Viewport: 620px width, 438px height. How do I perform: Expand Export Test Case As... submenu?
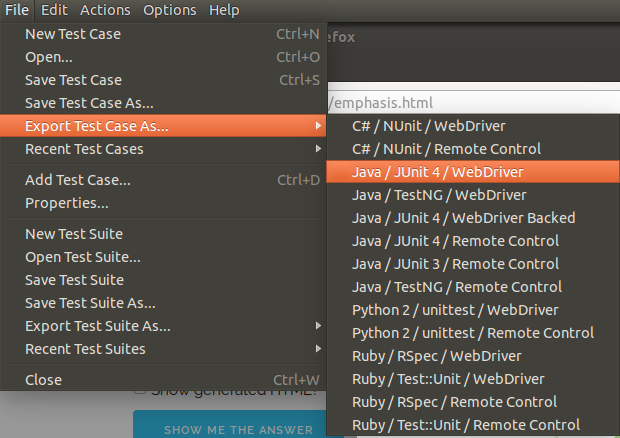163,126
